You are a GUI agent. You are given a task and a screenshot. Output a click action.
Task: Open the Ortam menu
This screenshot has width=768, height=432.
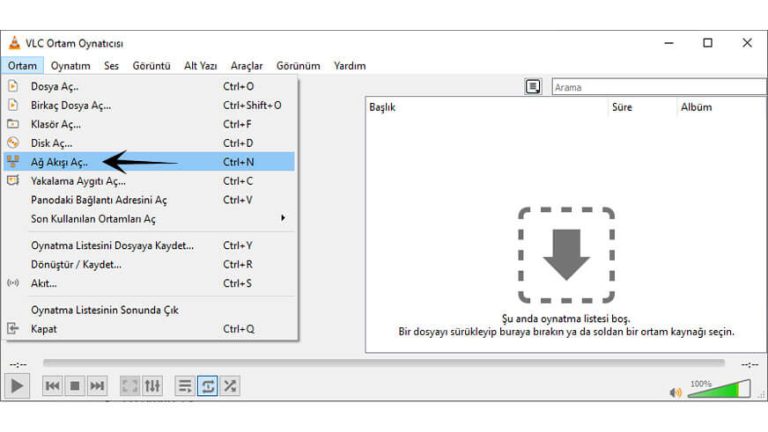(22, 66)
